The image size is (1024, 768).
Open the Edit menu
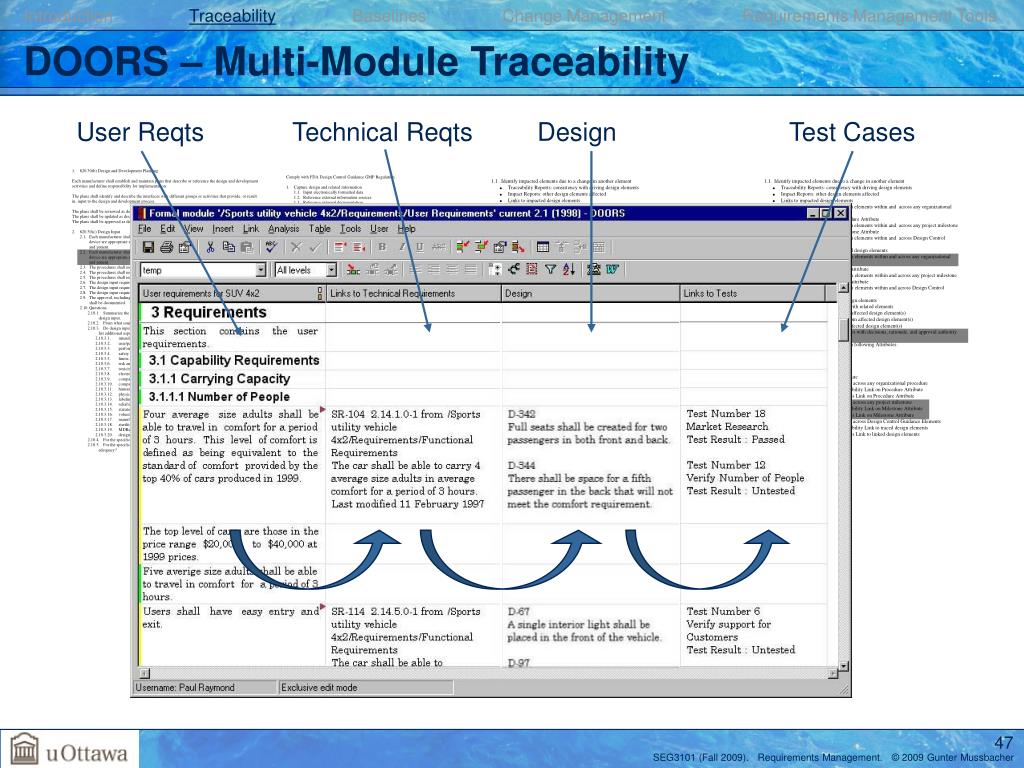(167, 229)
